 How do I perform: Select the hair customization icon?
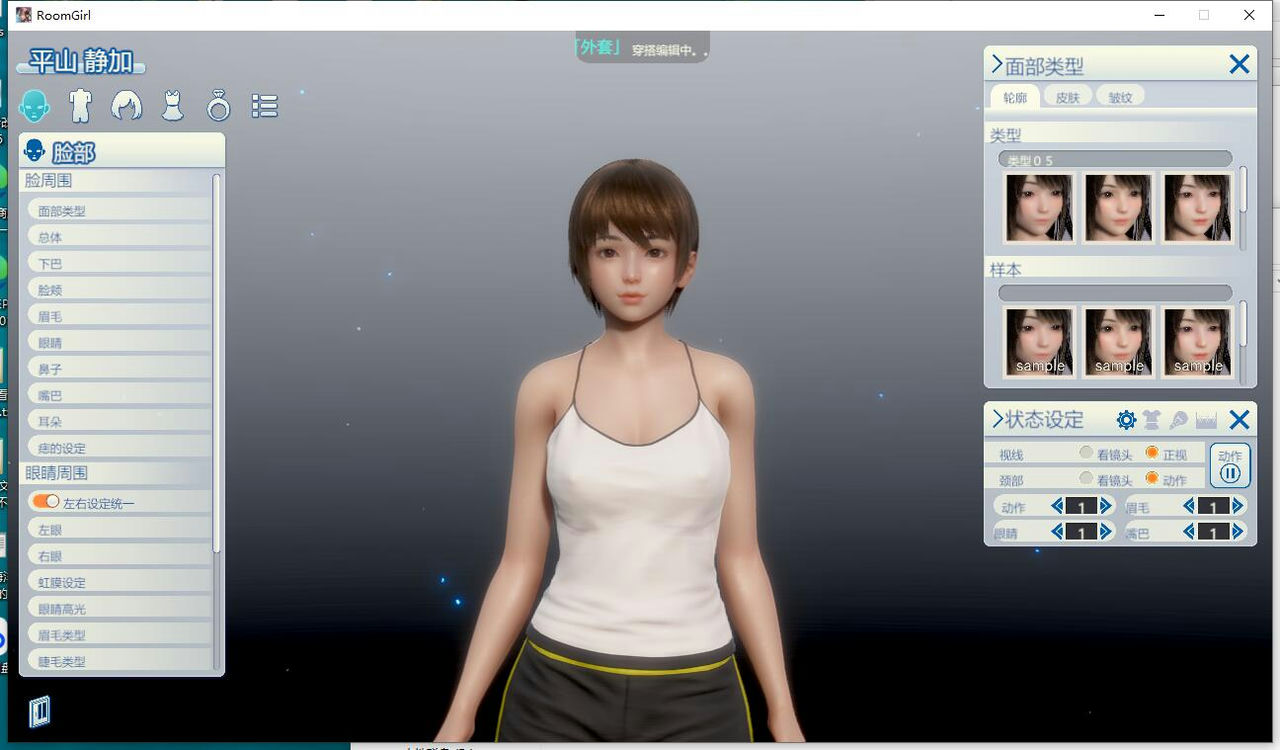(x=128, y=104)
